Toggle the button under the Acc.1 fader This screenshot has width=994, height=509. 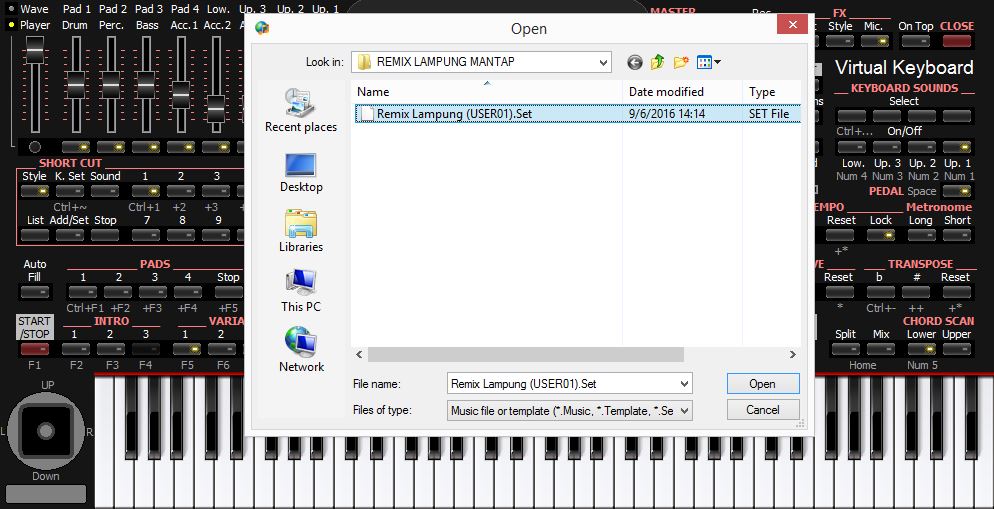tap(181, 147)
